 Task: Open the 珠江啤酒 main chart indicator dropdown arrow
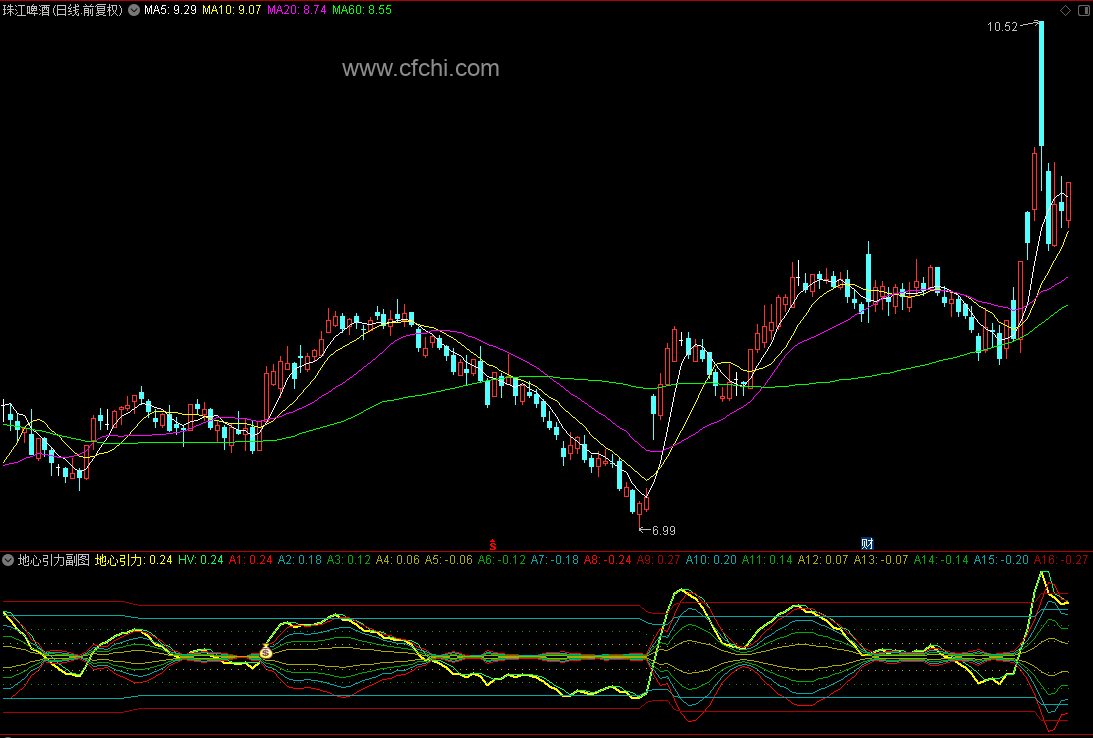click(x=134, y=10)
